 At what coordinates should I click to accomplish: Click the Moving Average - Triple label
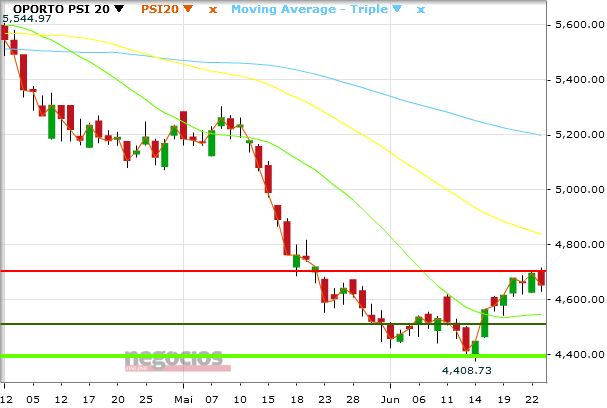pyautogui.click(x=309, y=9)
